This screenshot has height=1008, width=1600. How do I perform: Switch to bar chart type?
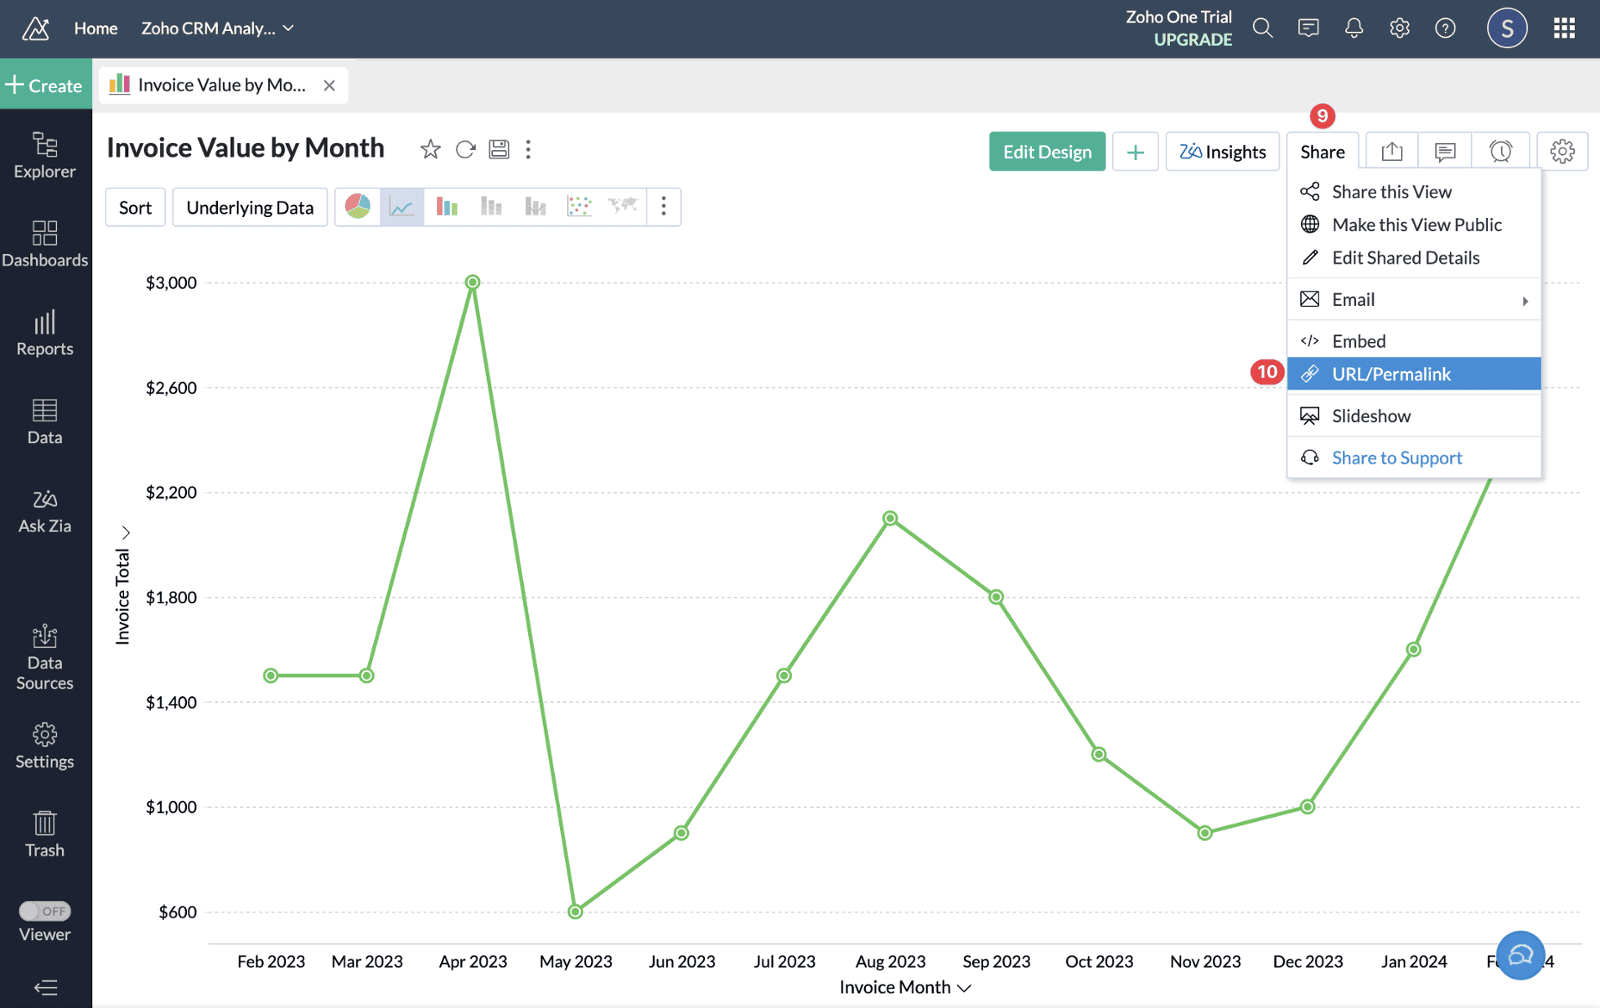point(447,207)
